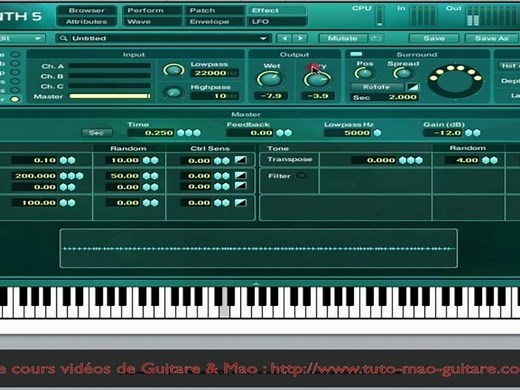Click the Highpass 10 Hz value field
Viewport: 520px width, 390px height.
tap(215, 96)
